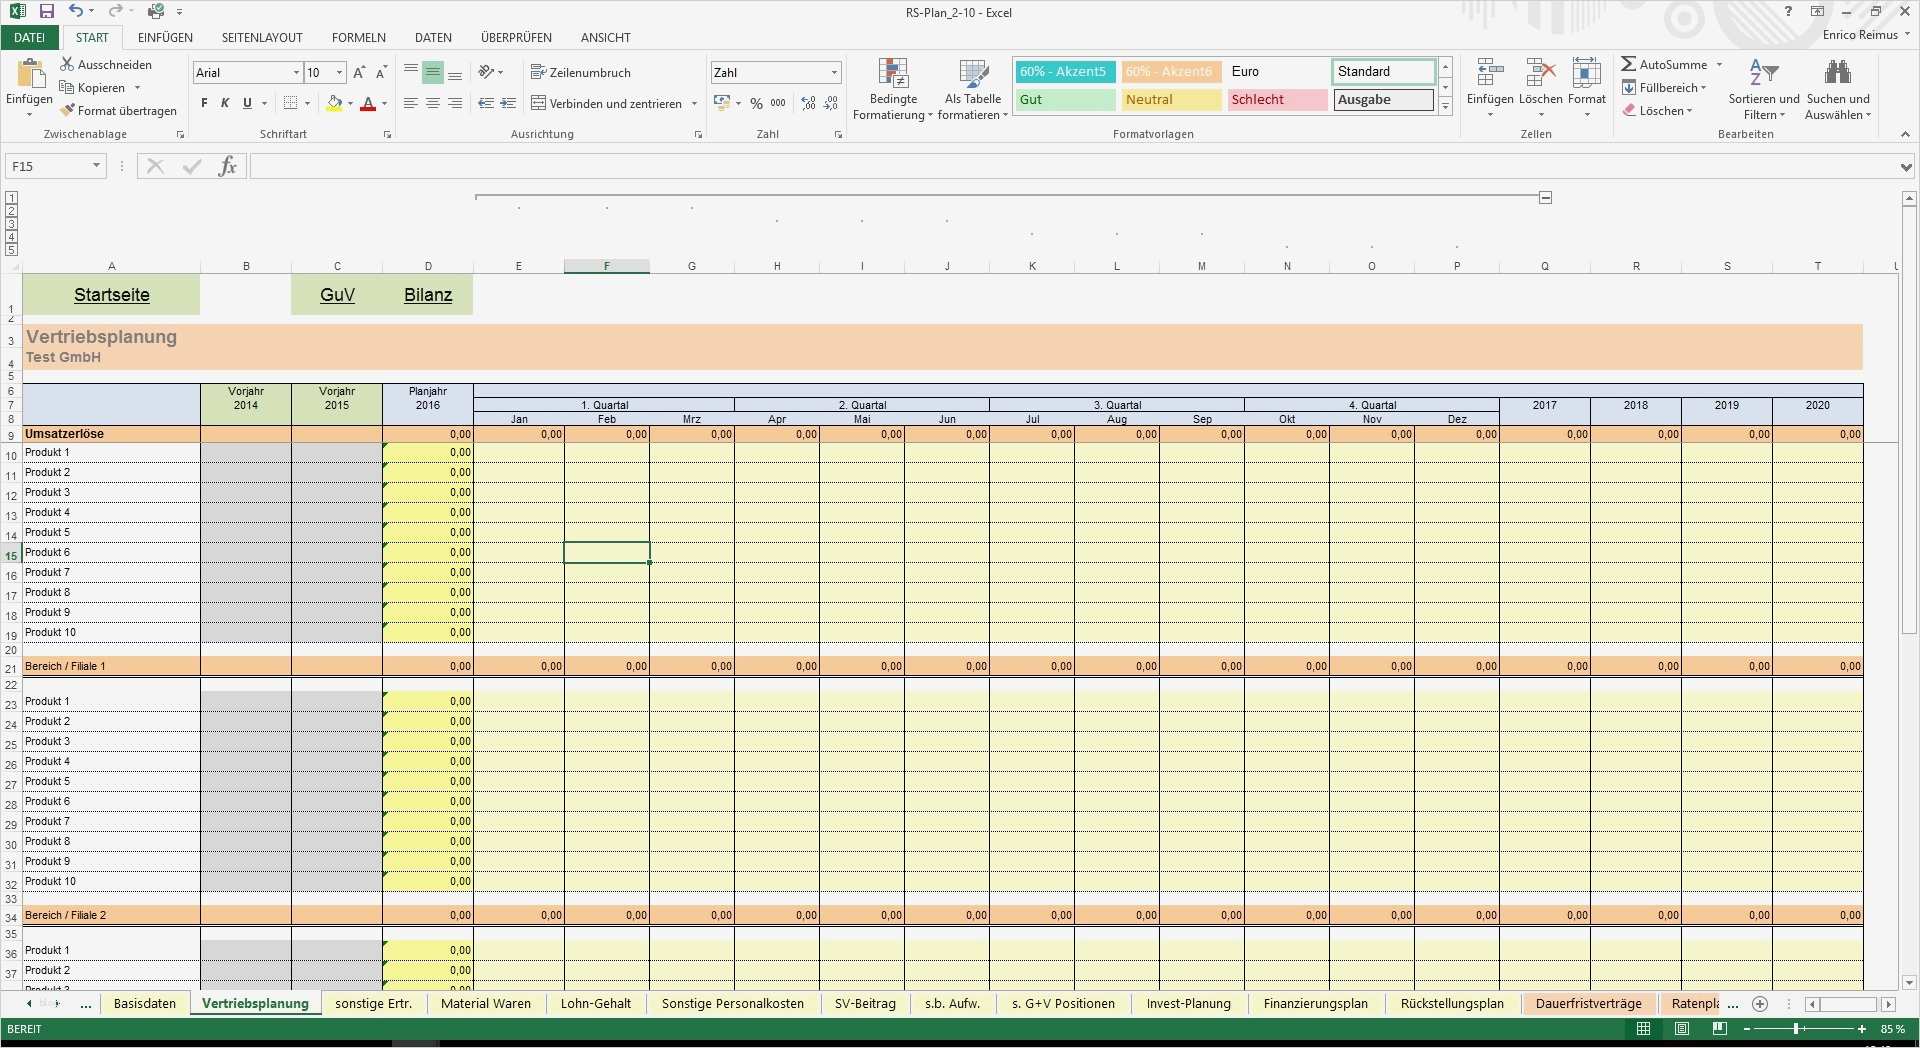Go to the Bilanz link

(428, 295)
